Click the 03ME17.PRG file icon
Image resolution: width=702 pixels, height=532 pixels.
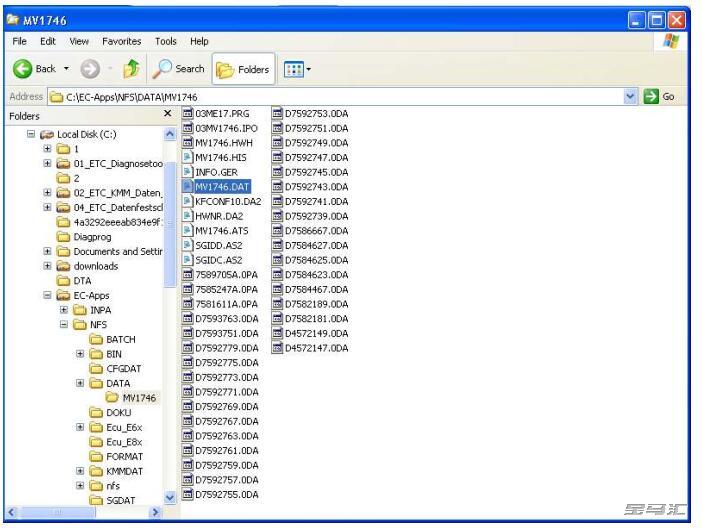coord(188,113)
